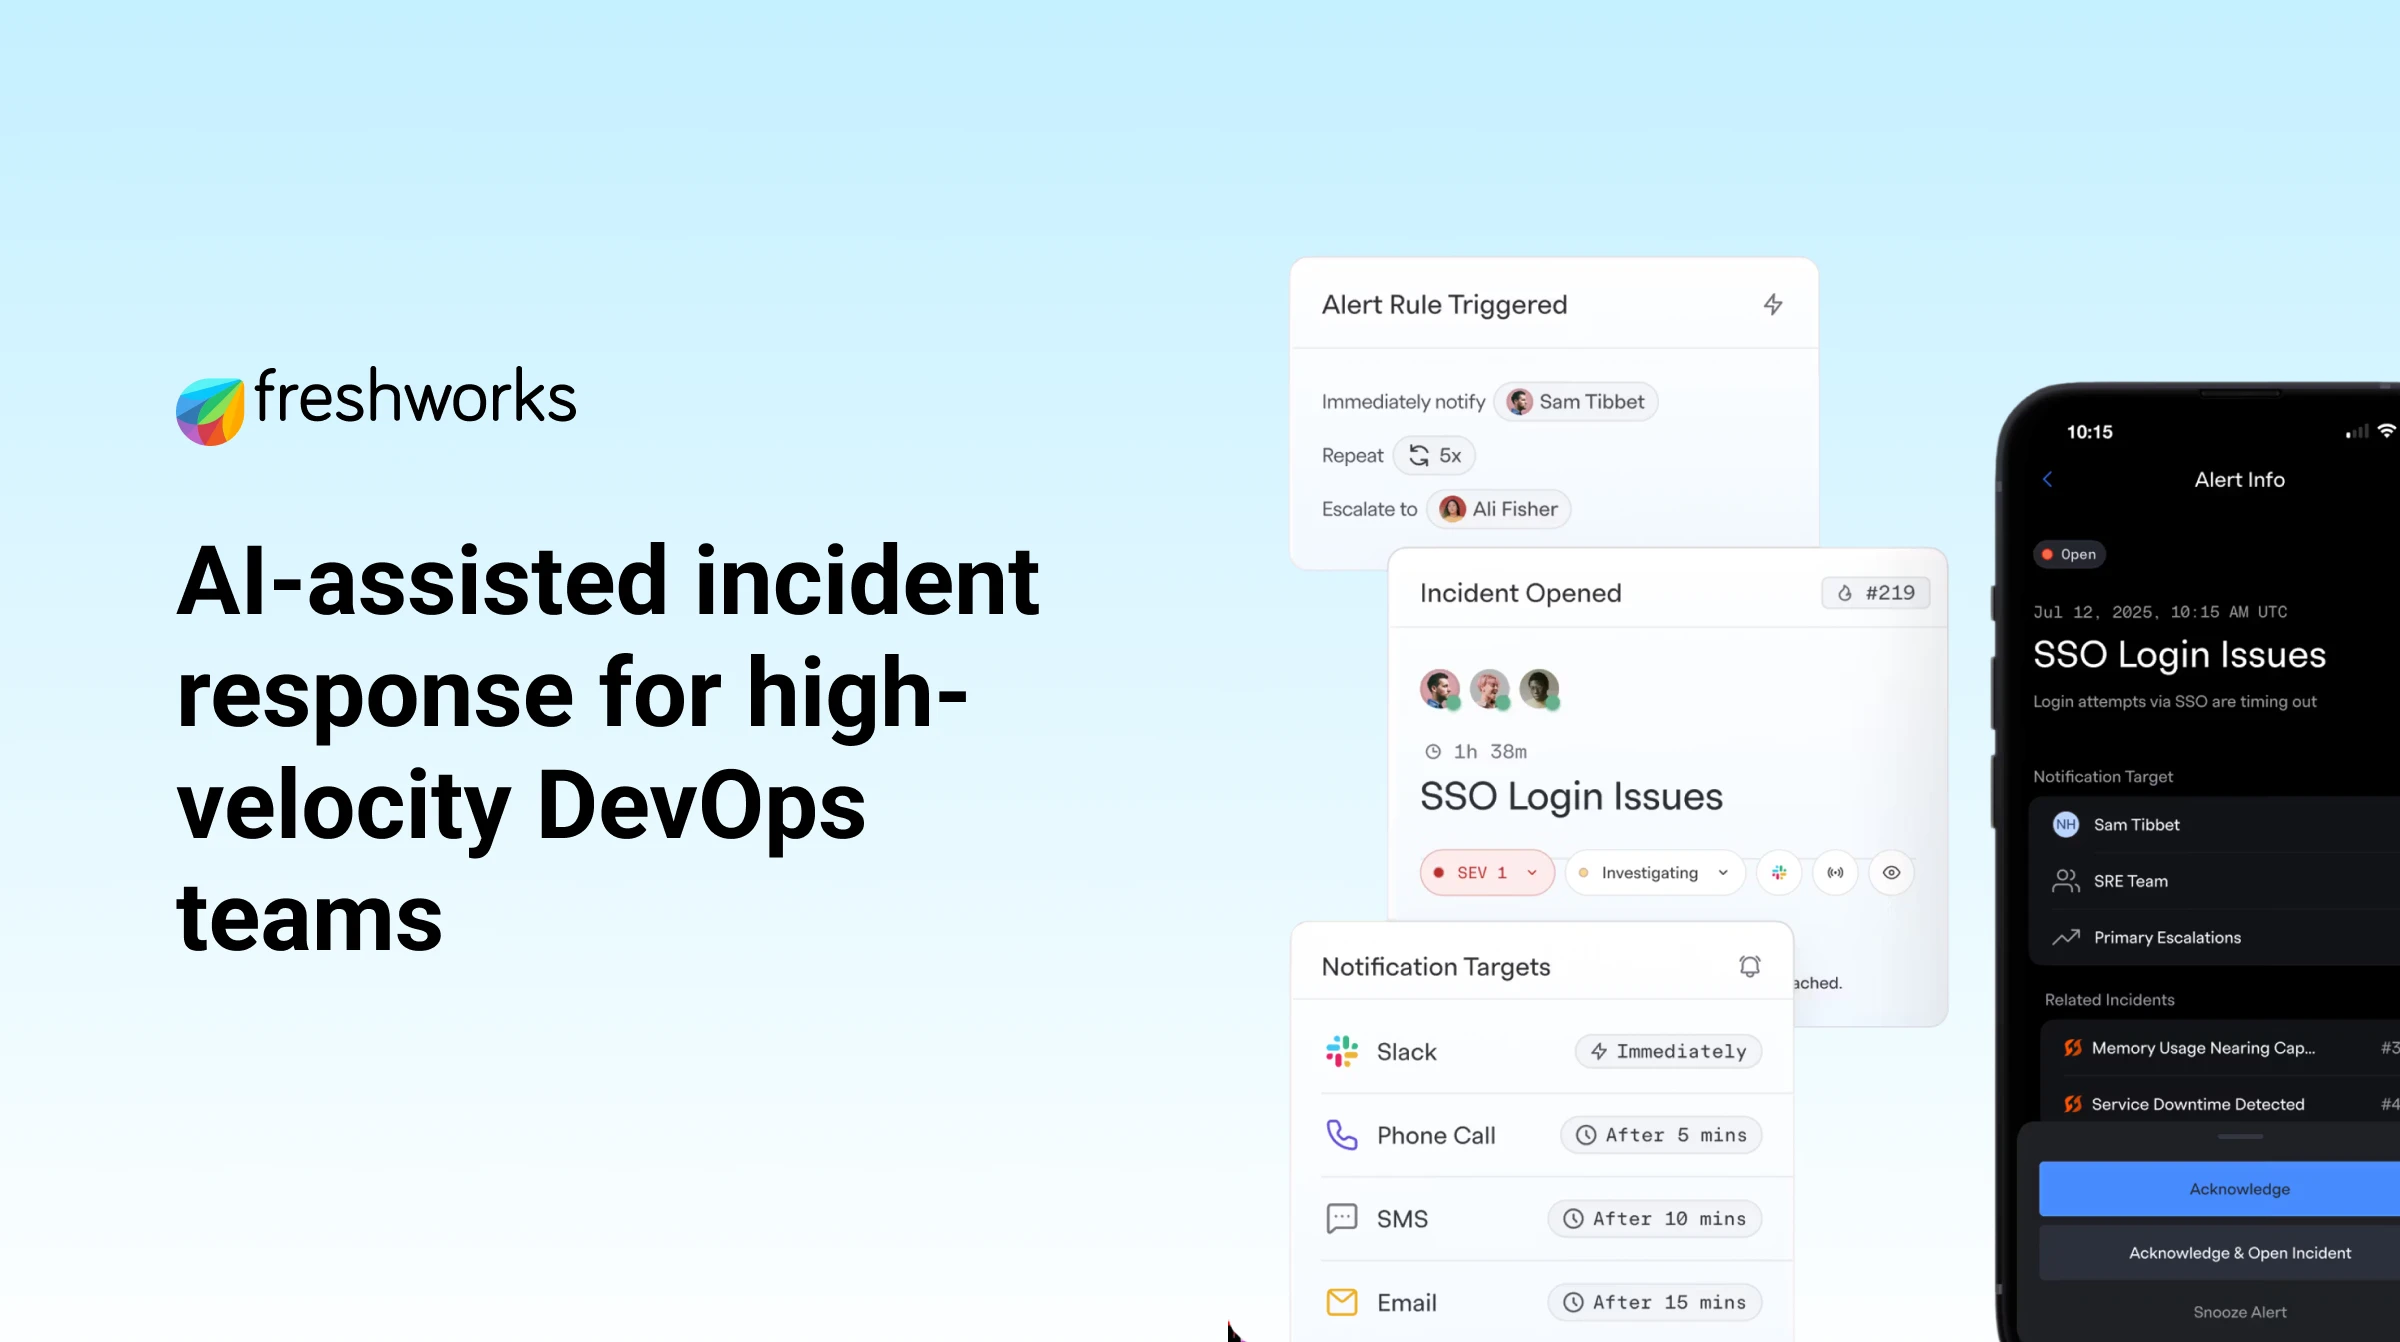The height and width of the screenshot is (1342, 2400).
Task: Open the After 15 mins timing chip
Action: click(x=1655, y=1302)
